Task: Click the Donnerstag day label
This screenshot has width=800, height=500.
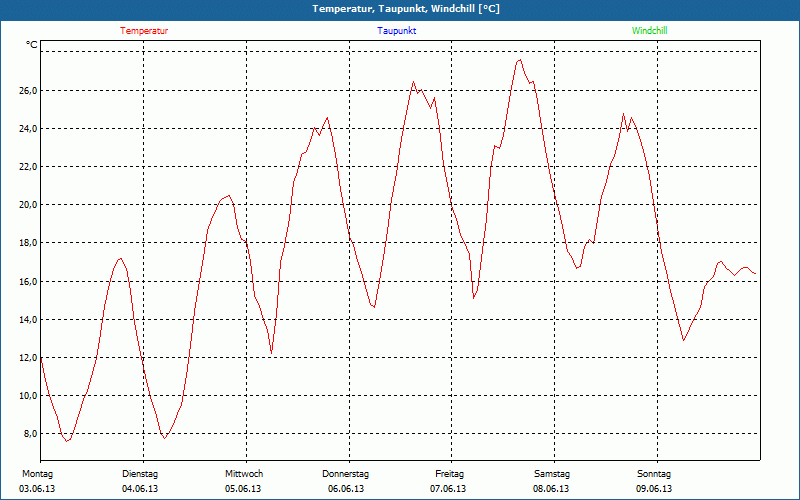Action: click(345, 474)
